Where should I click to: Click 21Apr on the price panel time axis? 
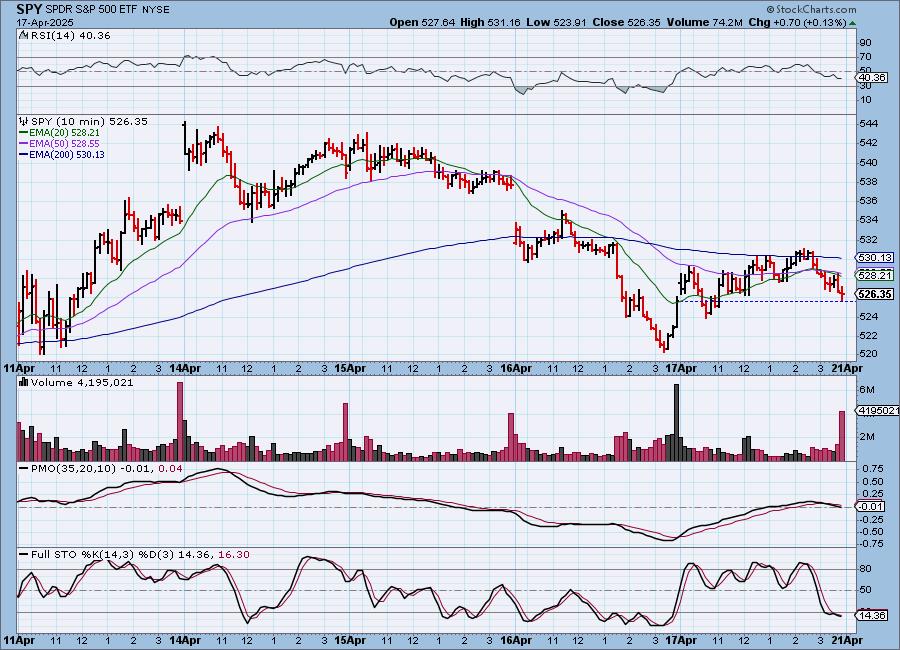[x=845, y=369]
